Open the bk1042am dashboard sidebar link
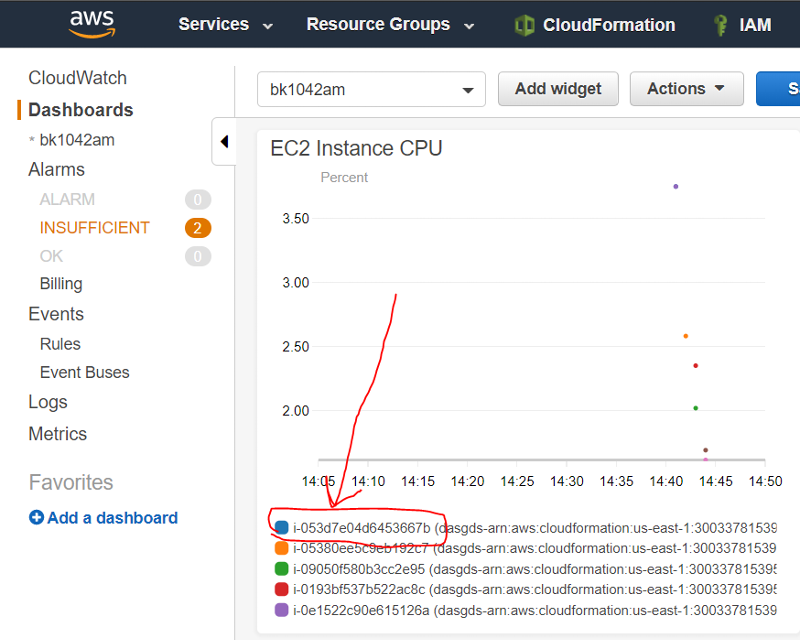The image size is (800, 640). 77,140
